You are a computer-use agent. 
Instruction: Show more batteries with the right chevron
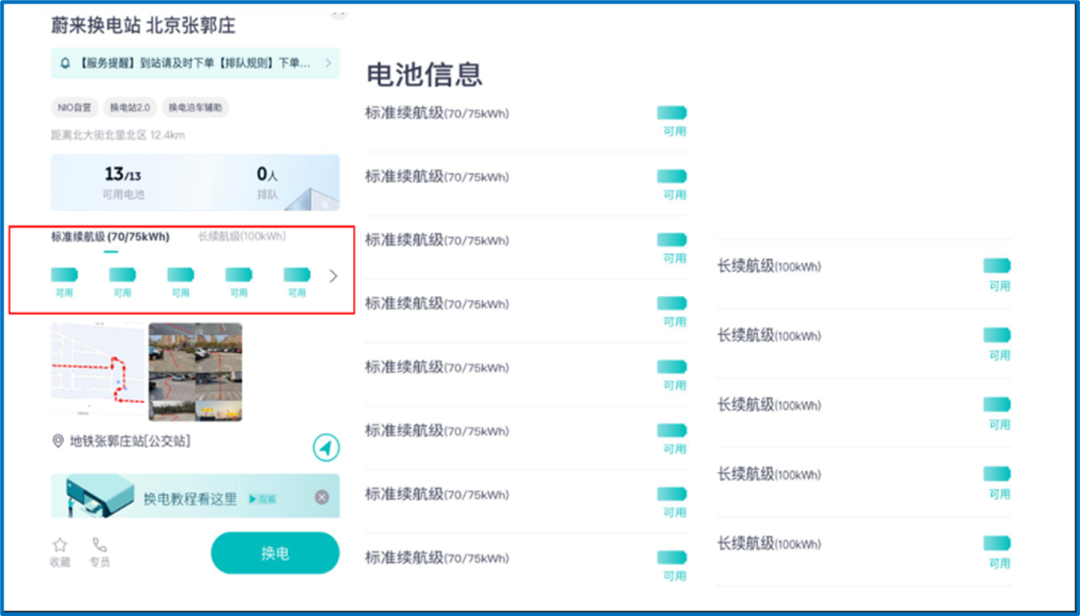click(x=333, y=276)
